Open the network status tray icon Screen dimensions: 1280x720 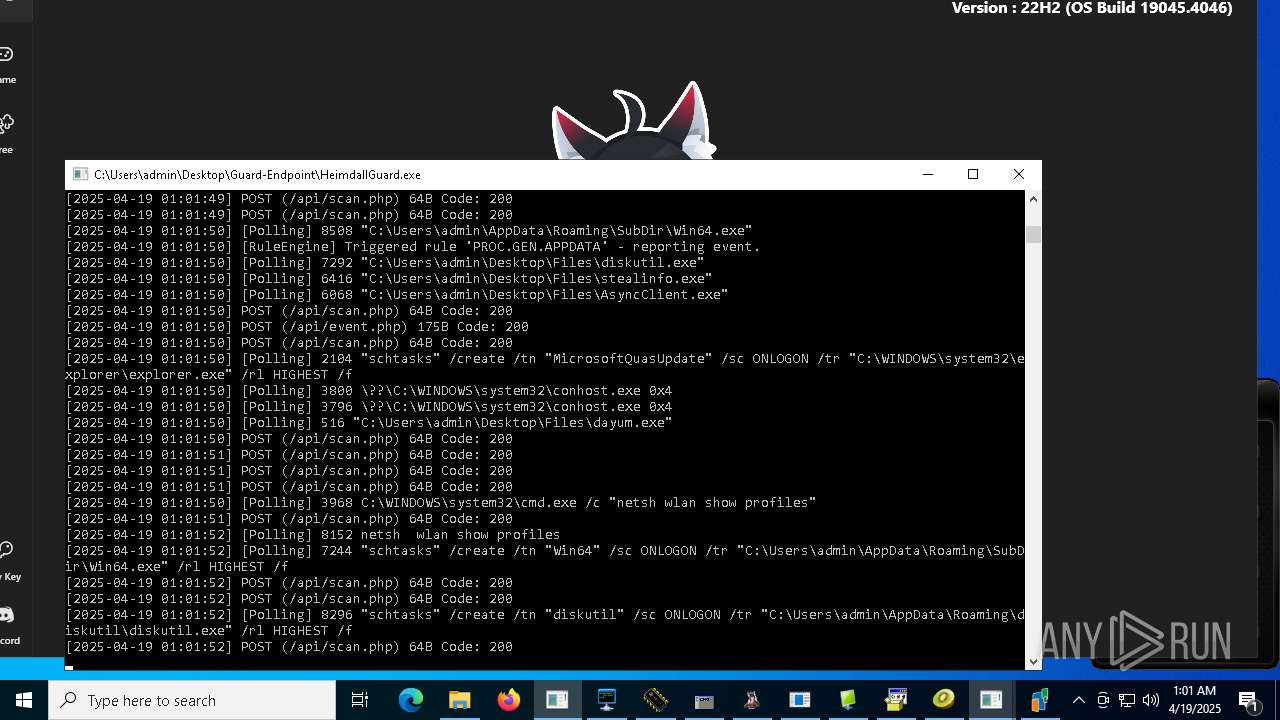[1127, 700]
